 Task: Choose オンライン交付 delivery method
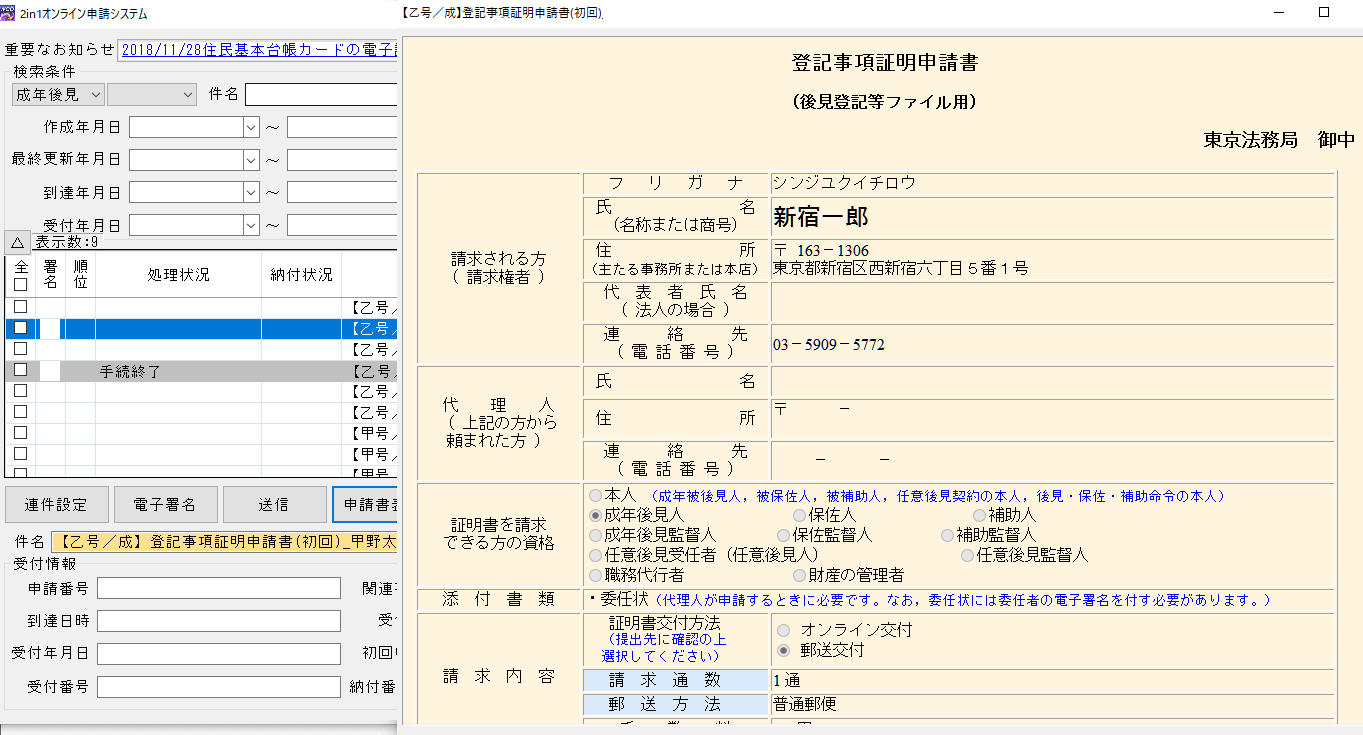783,630
